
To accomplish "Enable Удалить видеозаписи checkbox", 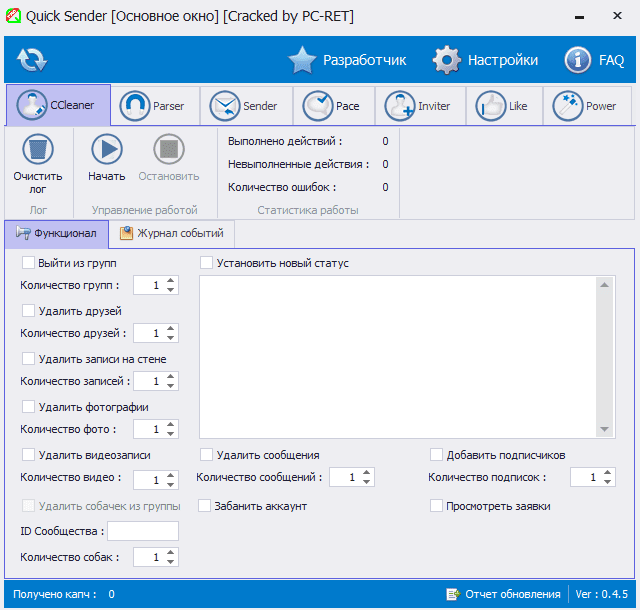I will (28, 454).
